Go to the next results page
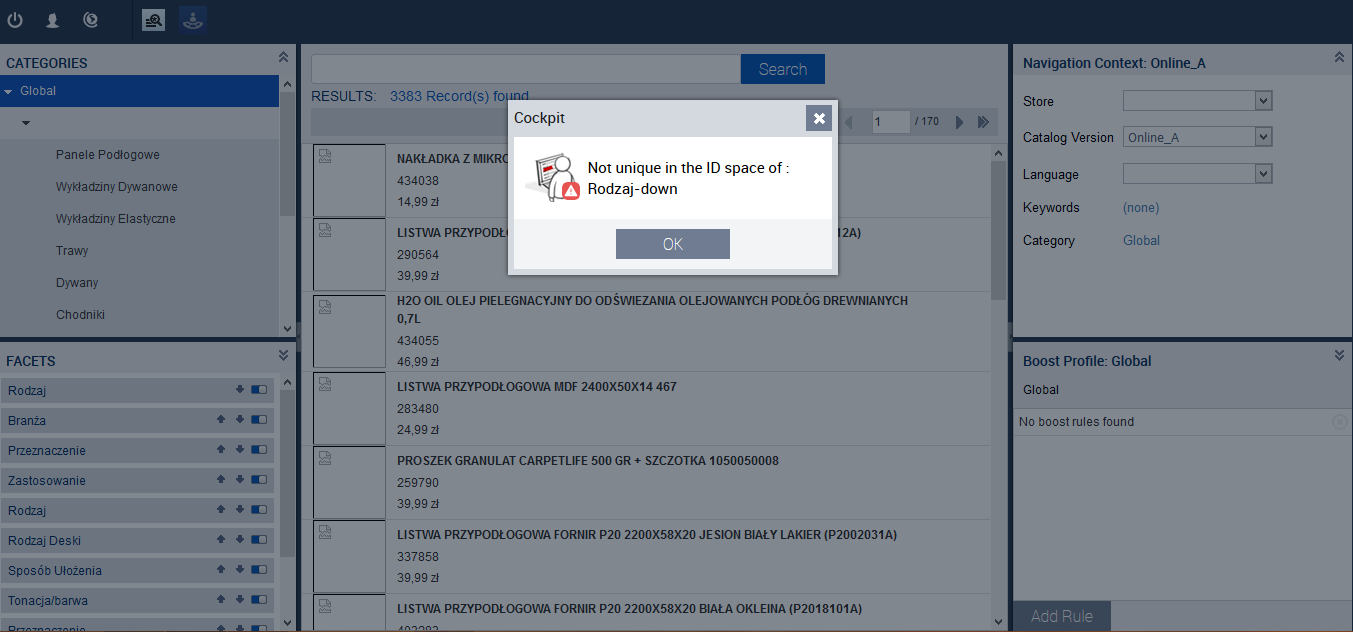The height and width of the screenshot is (632, 1353). tap(959, 122)
